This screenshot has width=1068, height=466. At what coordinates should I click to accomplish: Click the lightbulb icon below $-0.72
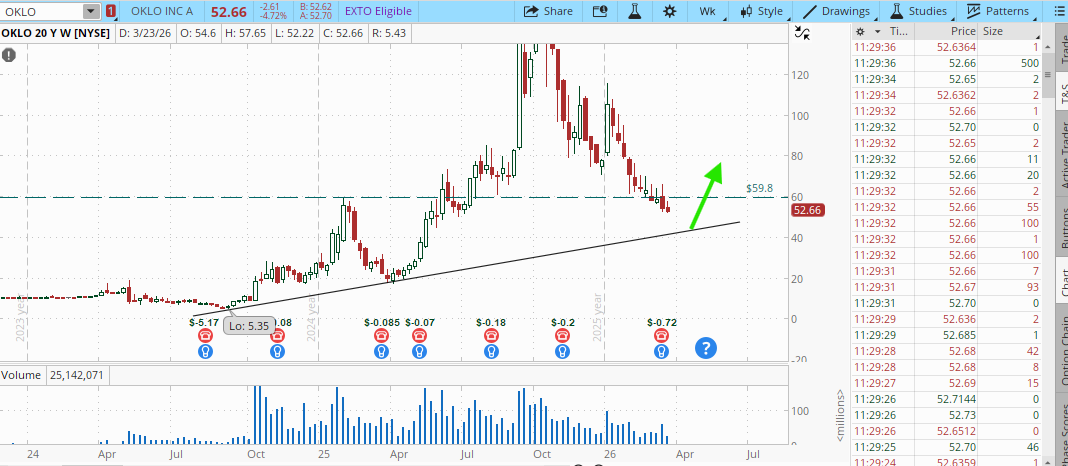(661, 352)
